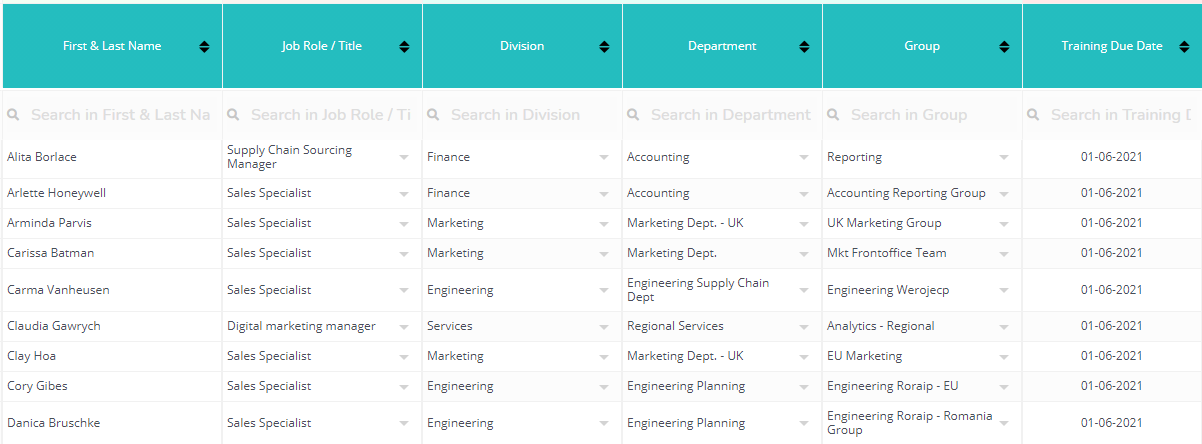1202x444 pixels.
Task: Open Claudia Gawrych's Division dropdown showing Services
Action: [x=604, y=327]
